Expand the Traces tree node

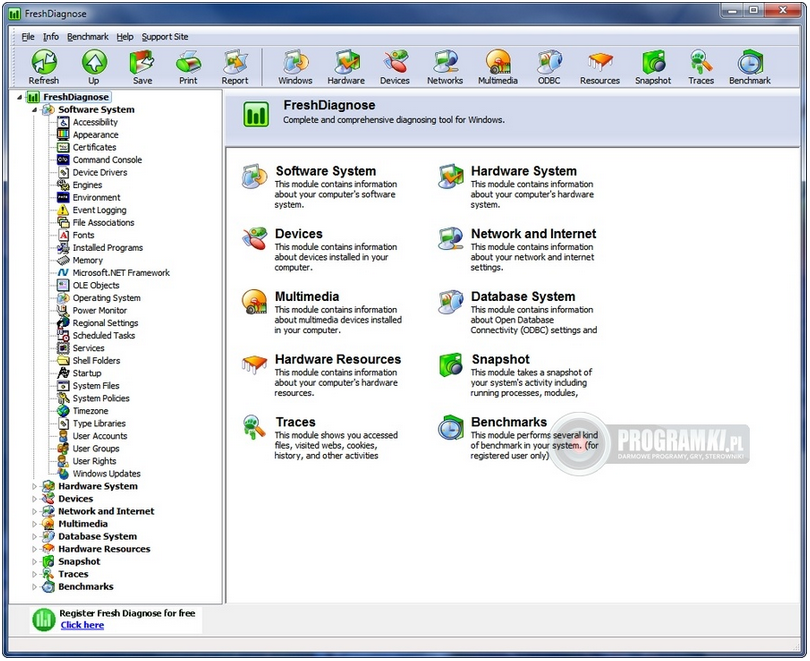(x=35, y=574)
